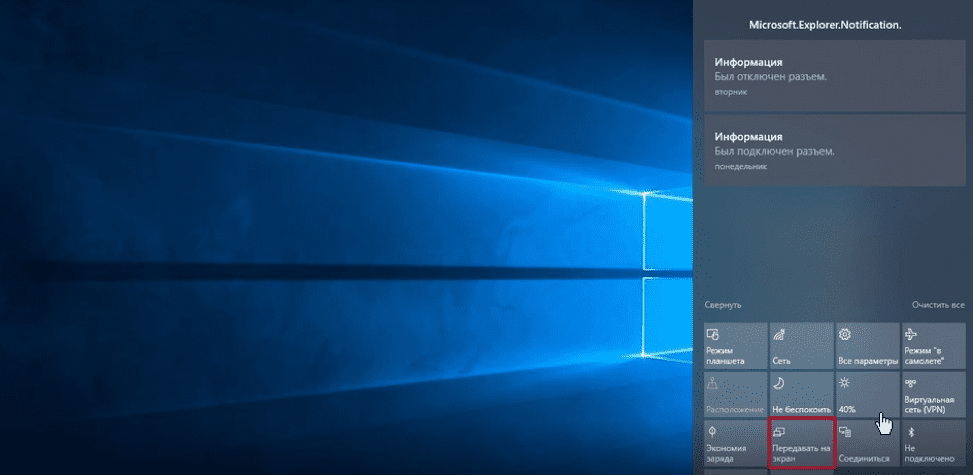
Task: Click the 40% brightness tile
Action: point(866,395)
